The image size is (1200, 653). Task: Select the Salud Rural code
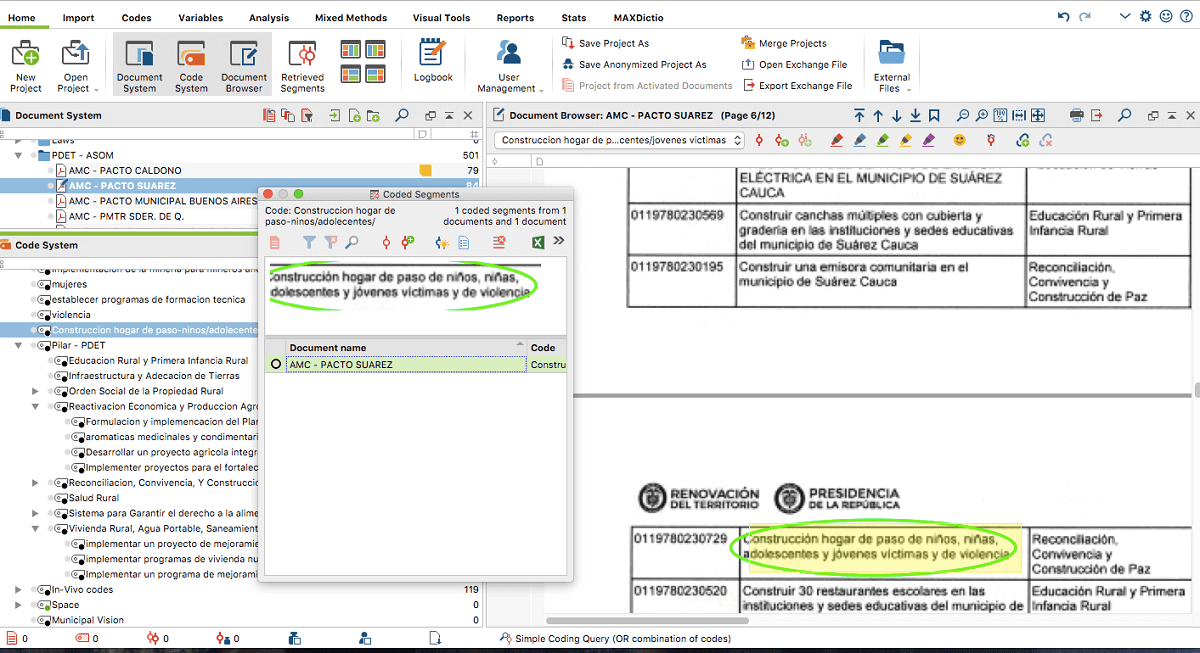tap(93, 498)
